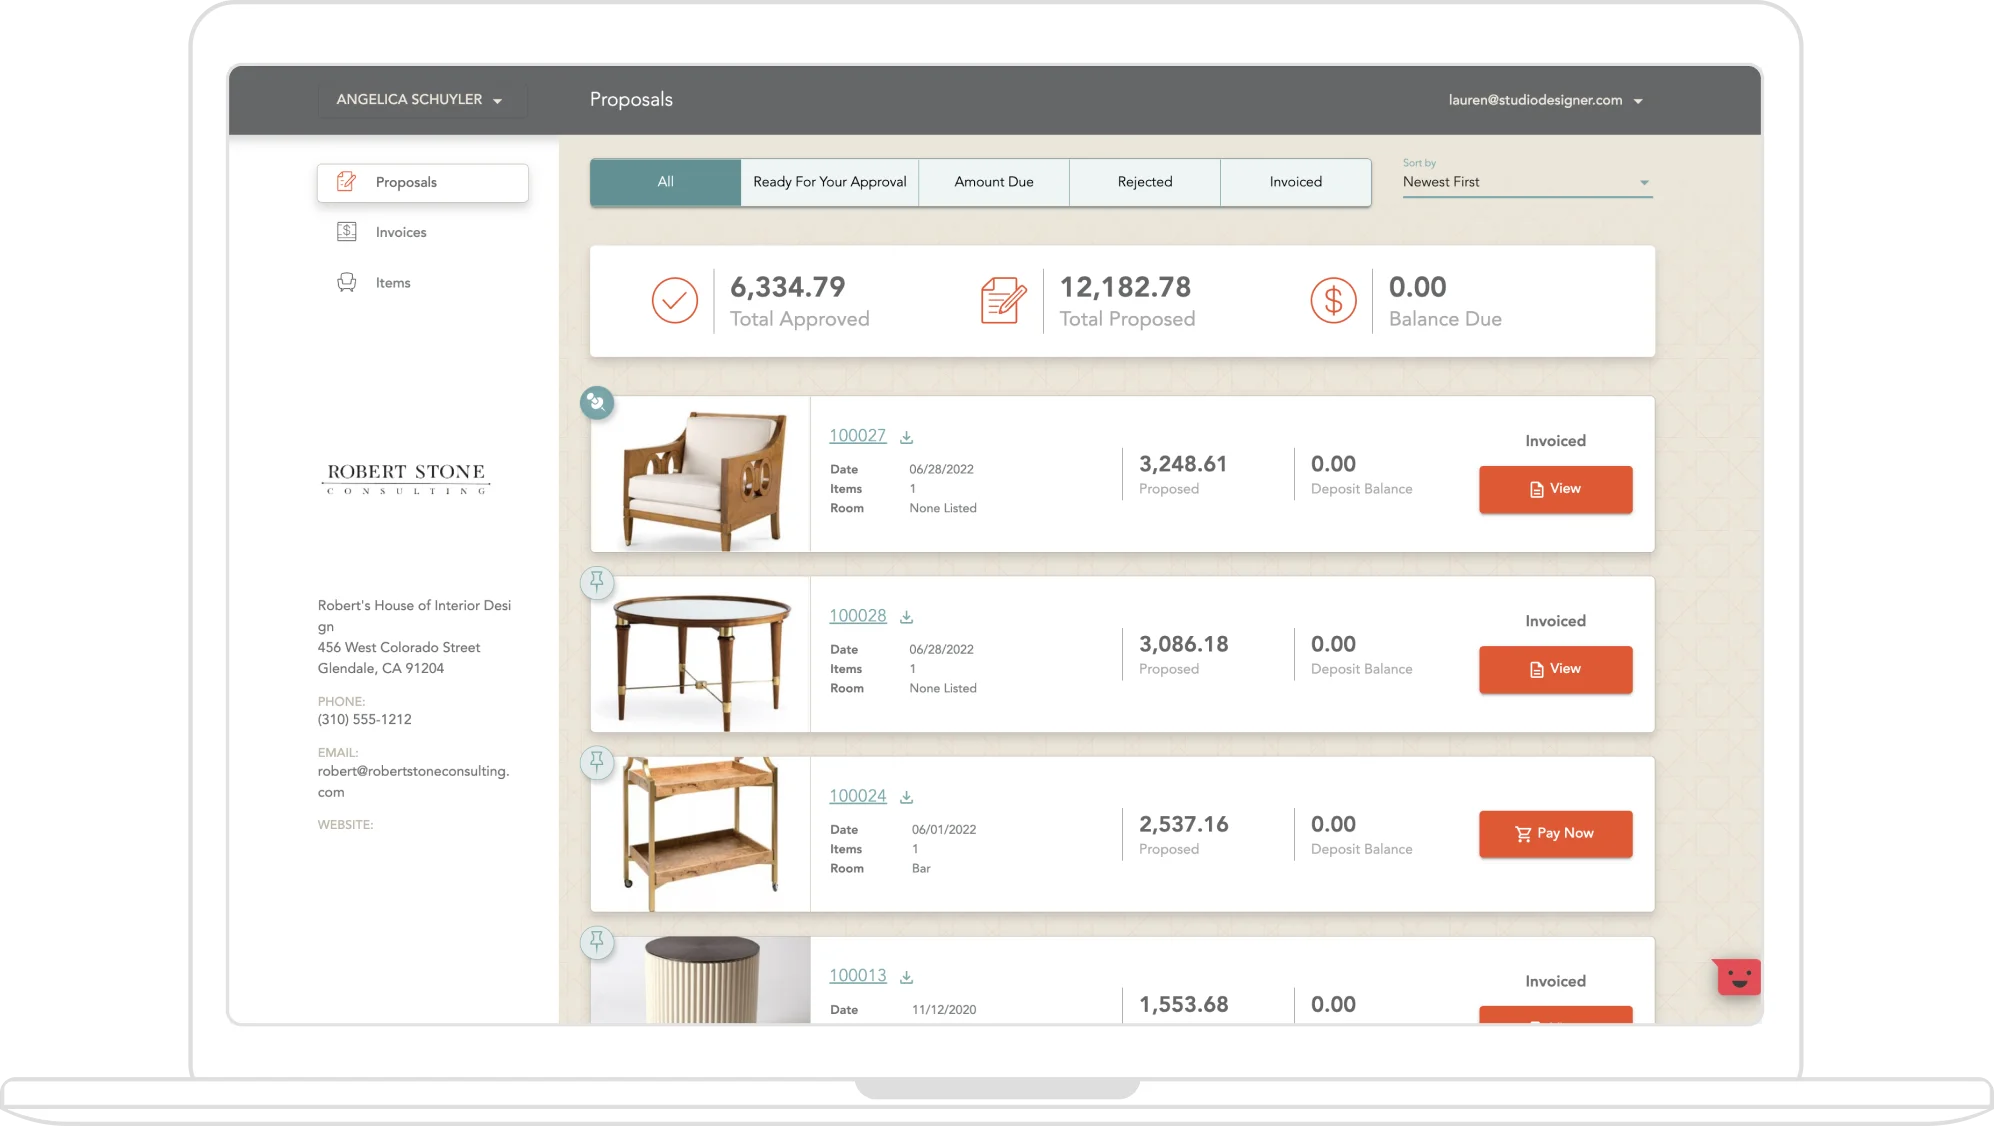Click Pay Now for proposal 100024
Image resolution: width=1994 pixels, height=1126 pixels.
[x=1555, y=833]
